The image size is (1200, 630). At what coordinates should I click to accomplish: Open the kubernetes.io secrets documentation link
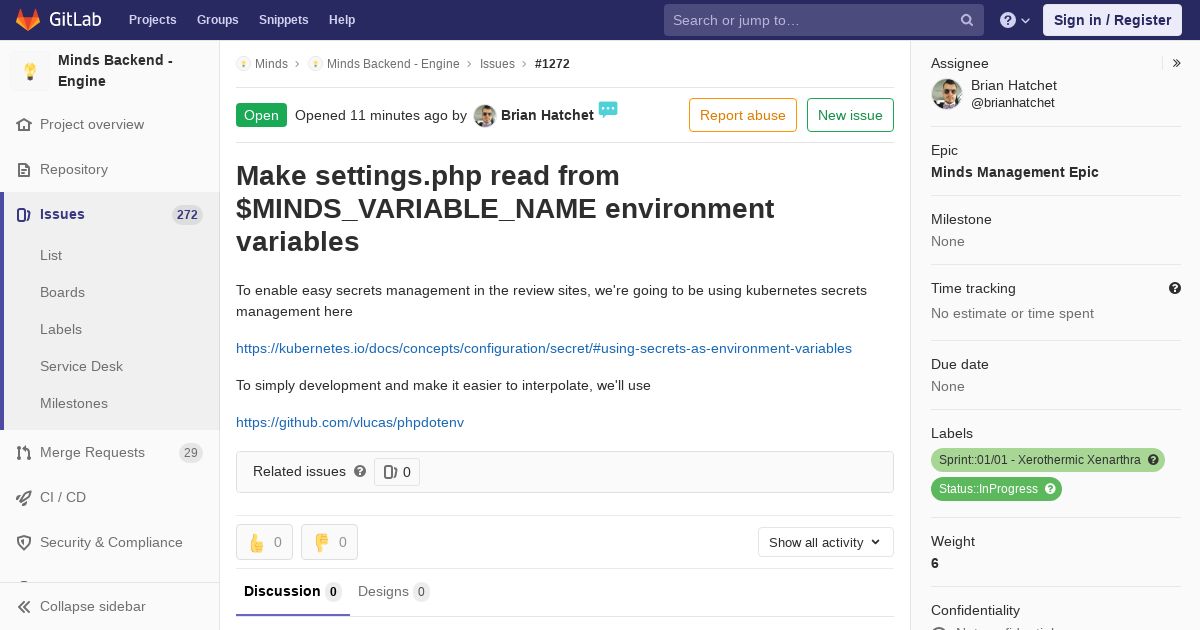(x=544, y=348)
